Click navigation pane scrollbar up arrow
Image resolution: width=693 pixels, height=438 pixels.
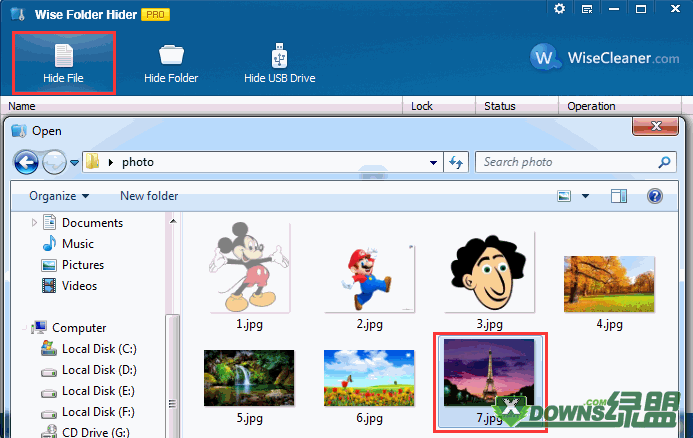(x=173, y=221)
